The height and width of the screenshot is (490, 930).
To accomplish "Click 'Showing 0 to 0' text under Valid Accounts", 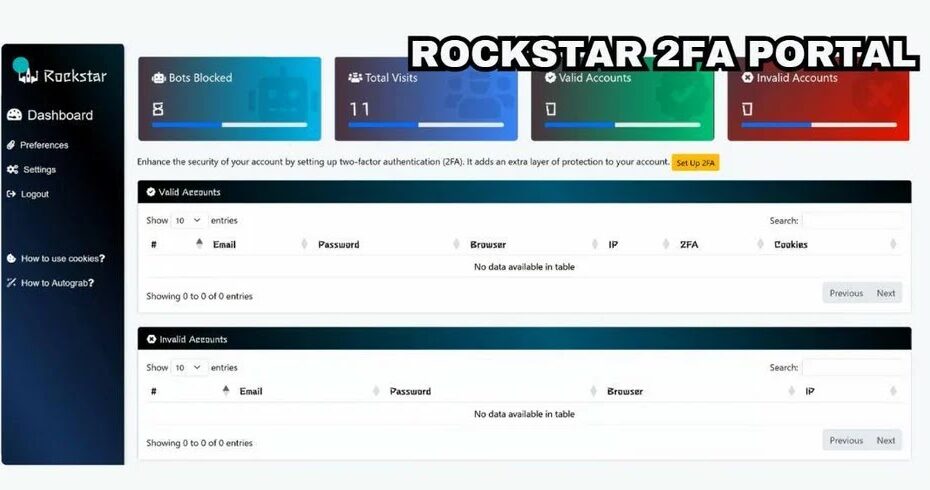I will point(199,296).
